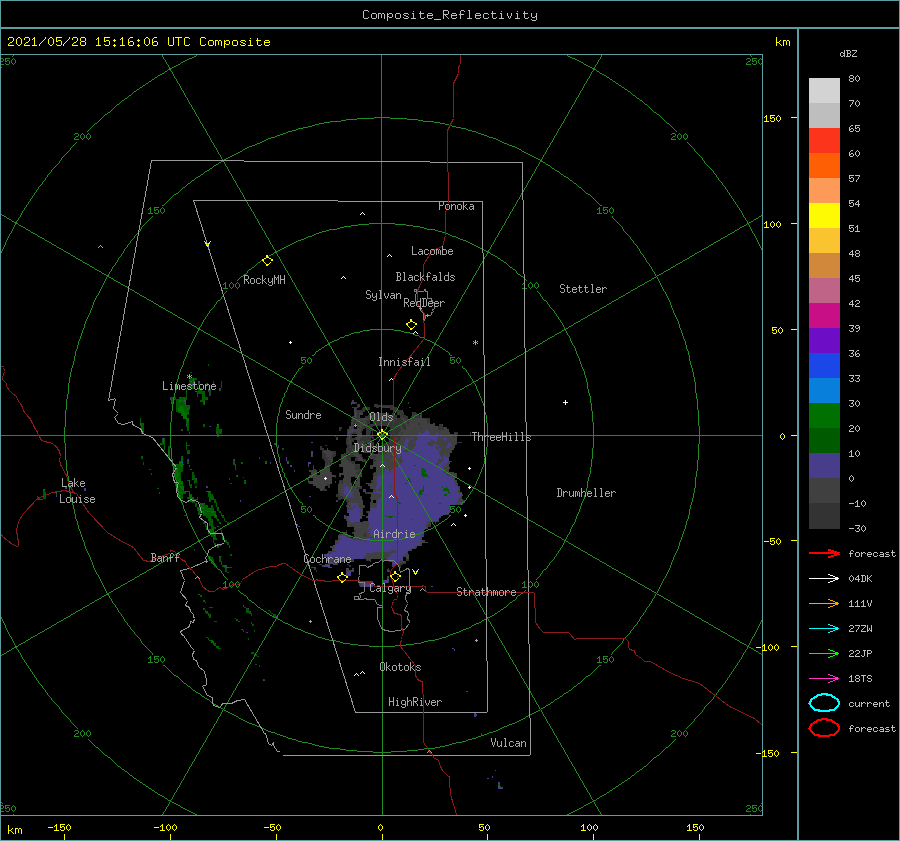Screen dimensions: 900x841
Task: Click the Vulcan label
Action: (x=509, y=743)
